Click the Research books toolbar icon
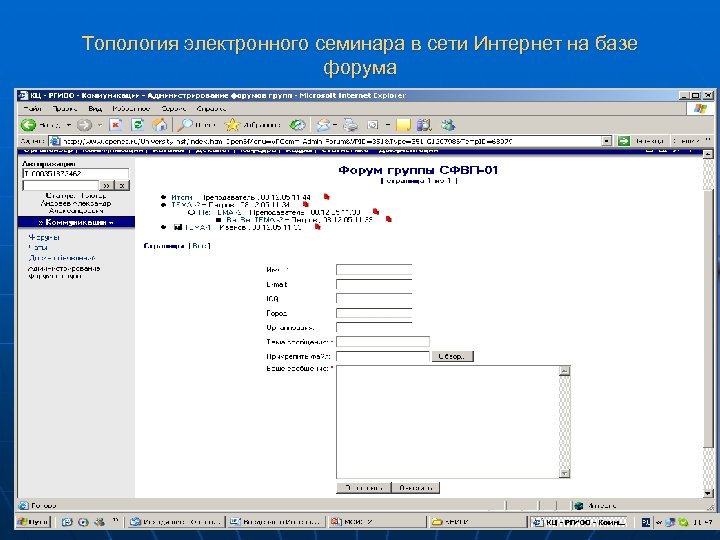720x540 pixels. [424, 125]
